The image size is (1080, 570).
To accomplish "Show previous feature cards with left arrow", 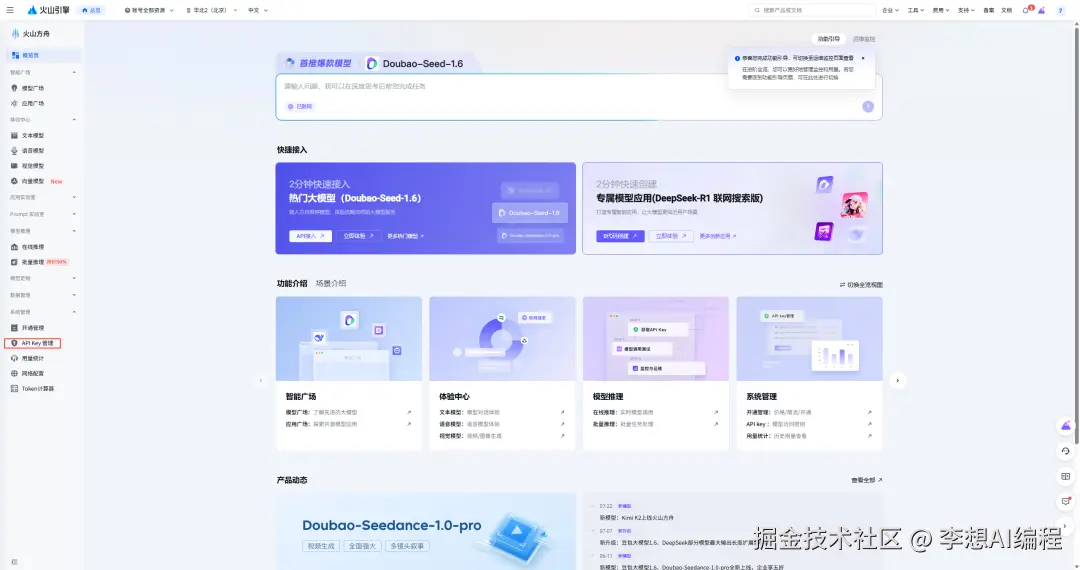I will tap(260, 380).
